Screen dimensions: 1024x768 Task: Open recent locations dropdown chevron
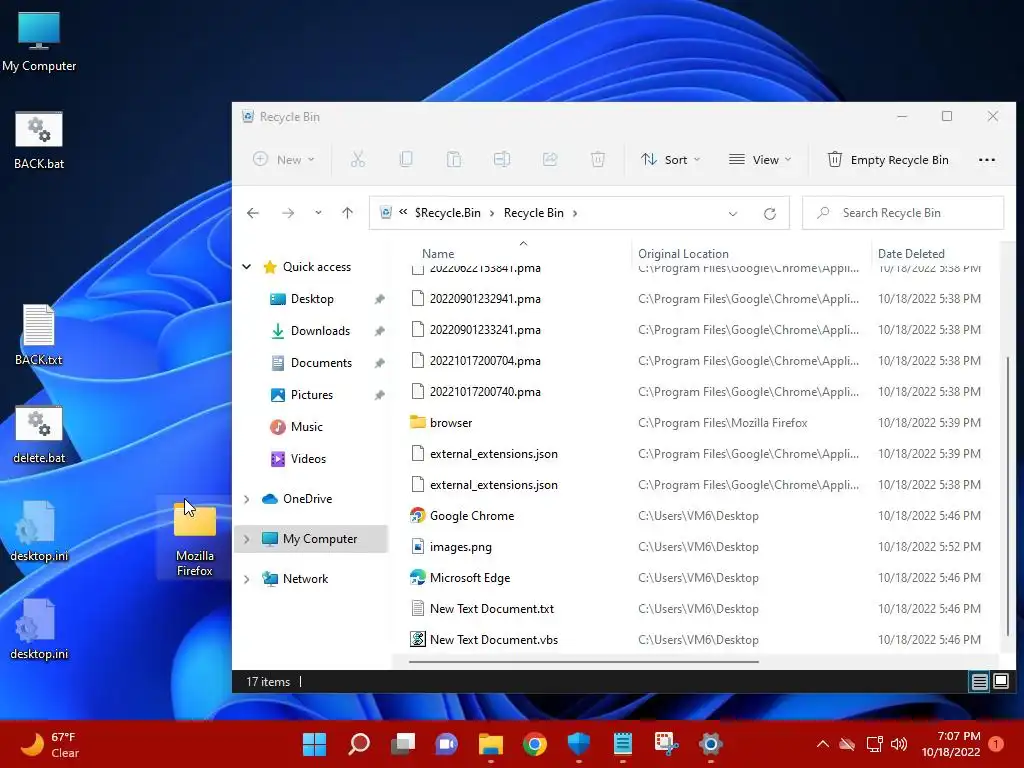[318, 213]
